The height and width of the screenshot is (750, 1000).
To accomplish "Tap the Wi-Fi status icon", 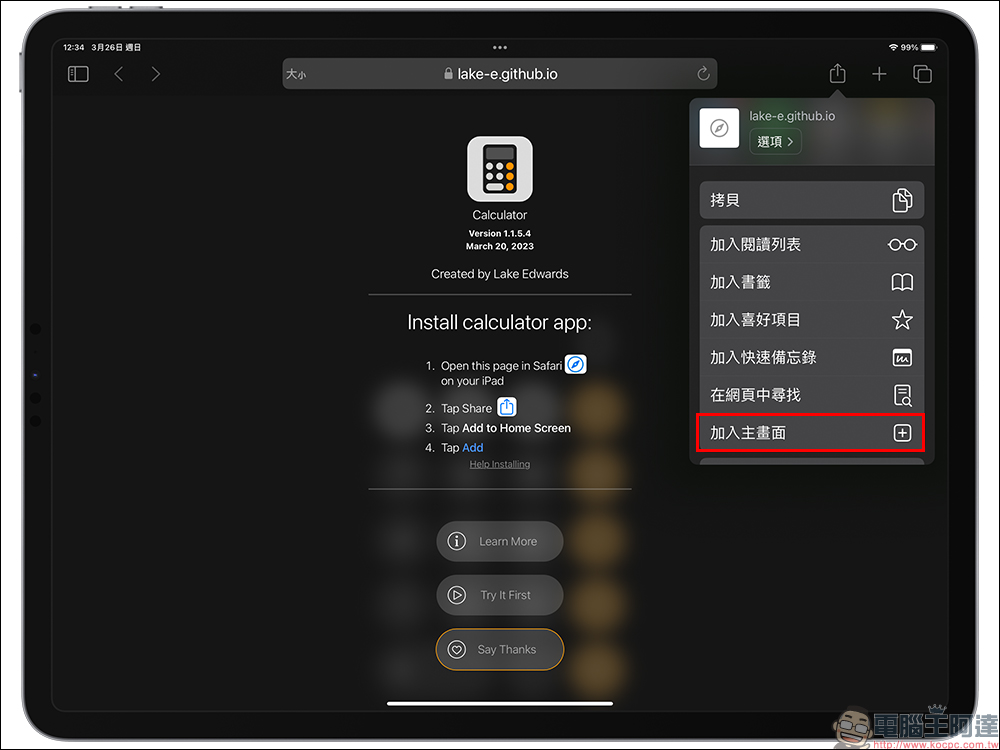I will coord(893,47).
